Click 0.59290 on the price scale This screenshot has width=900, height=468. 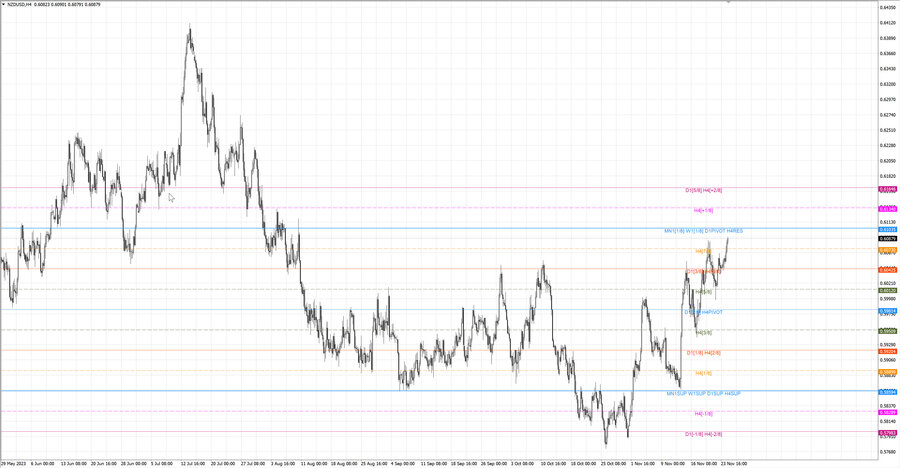point(888,345)
